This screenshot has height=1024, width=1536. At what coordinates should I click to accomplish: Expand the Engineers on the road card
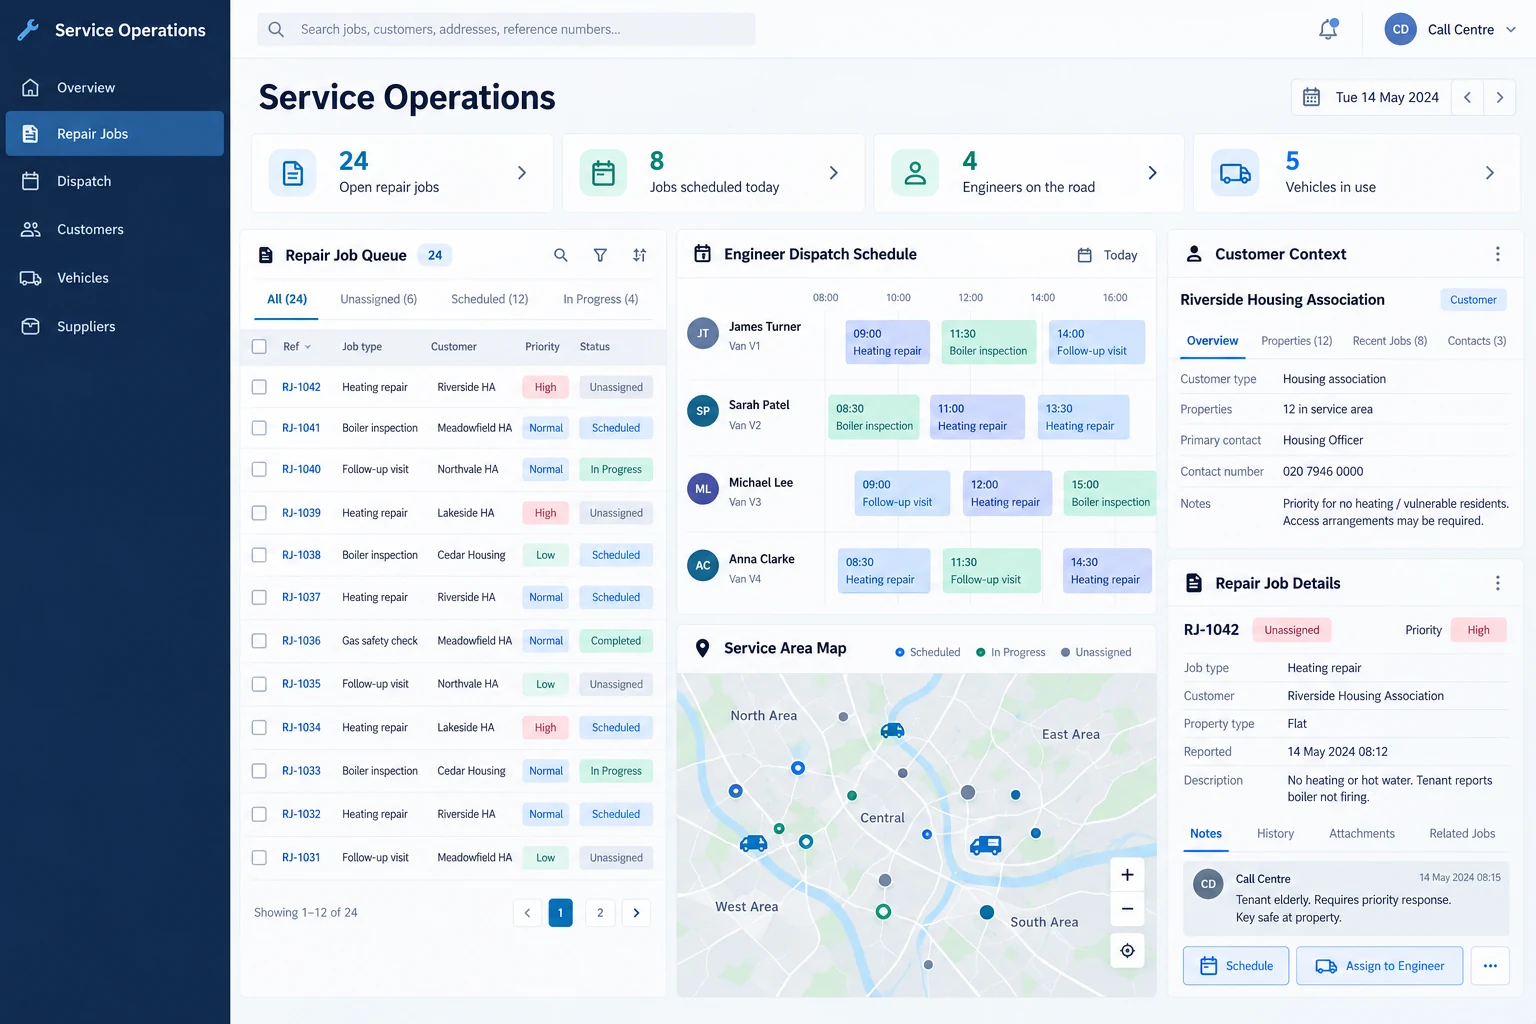point(1152,173)
